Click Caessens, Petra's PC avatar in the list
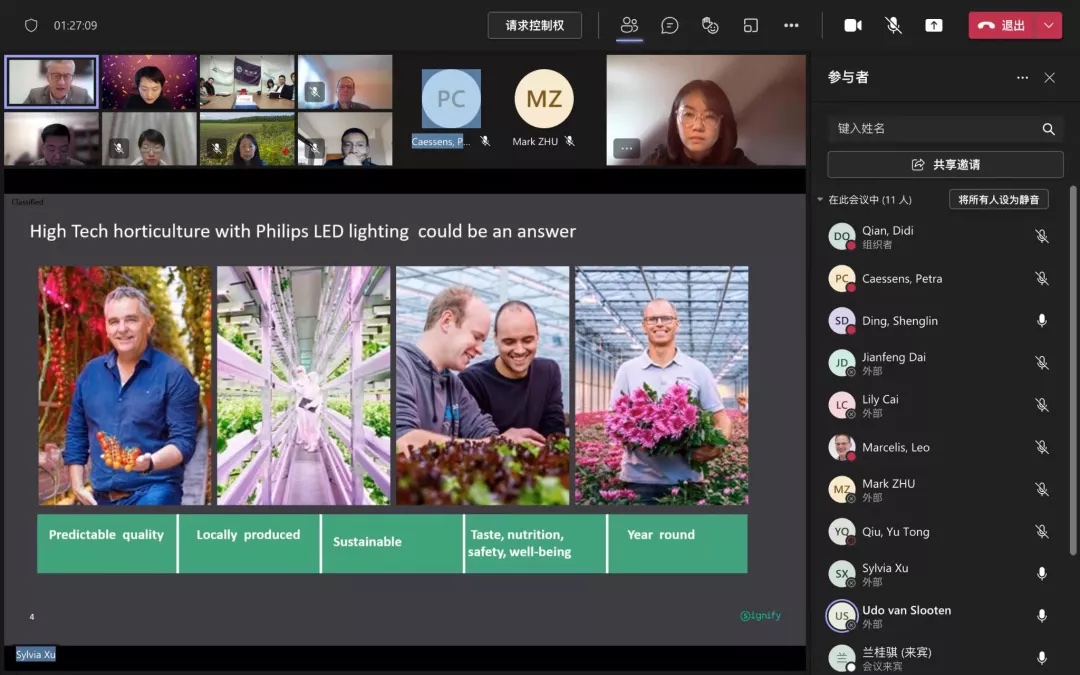 (x=842, y=278)
